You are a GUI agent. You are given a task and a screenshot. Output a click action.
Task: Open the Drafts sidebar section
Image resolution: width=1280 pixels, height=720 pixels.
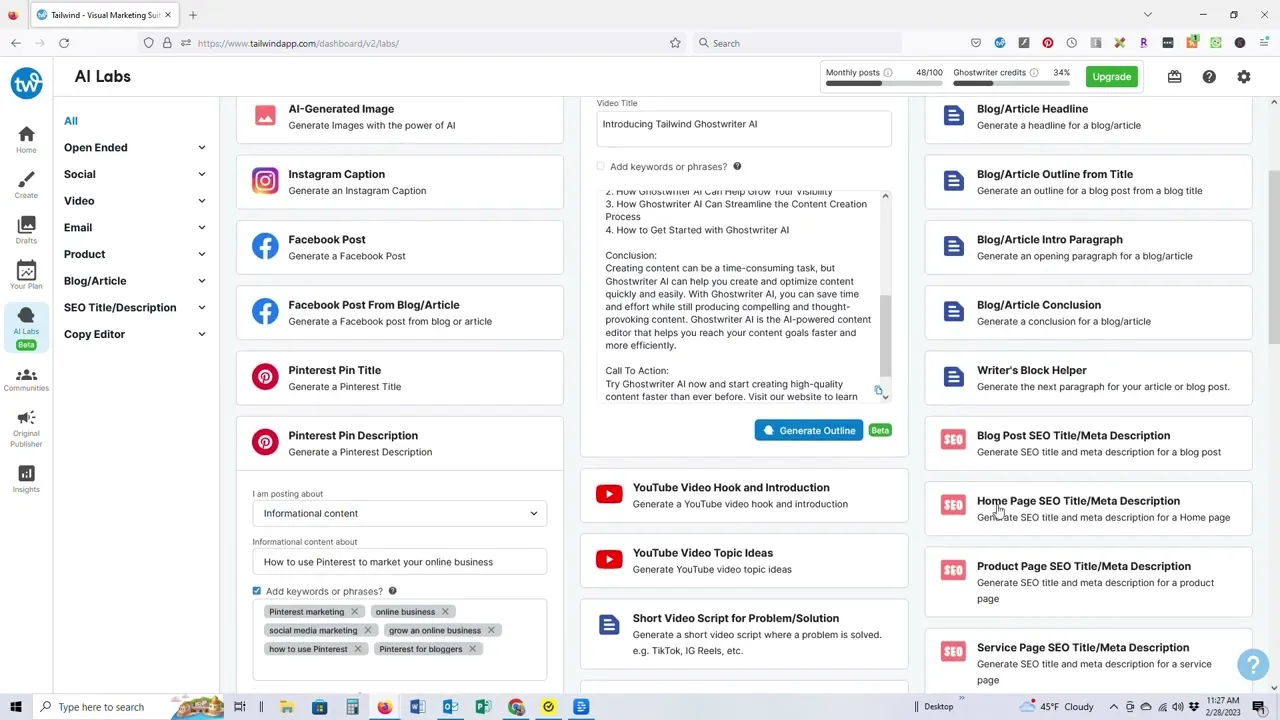pos(26,230)
